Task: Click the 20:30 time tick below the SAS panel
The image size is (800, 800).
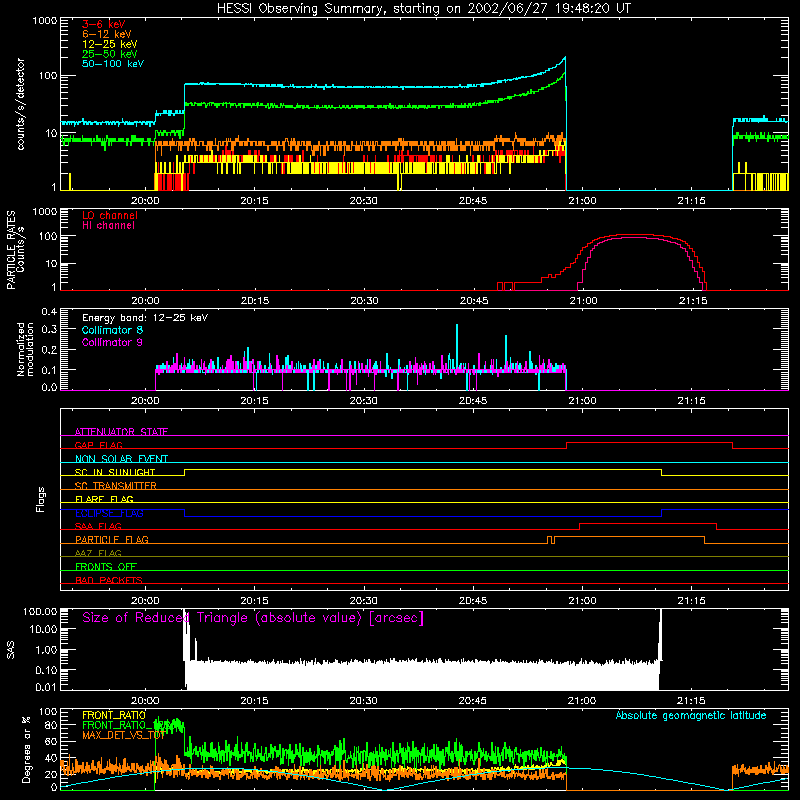Action: [363, 701]
